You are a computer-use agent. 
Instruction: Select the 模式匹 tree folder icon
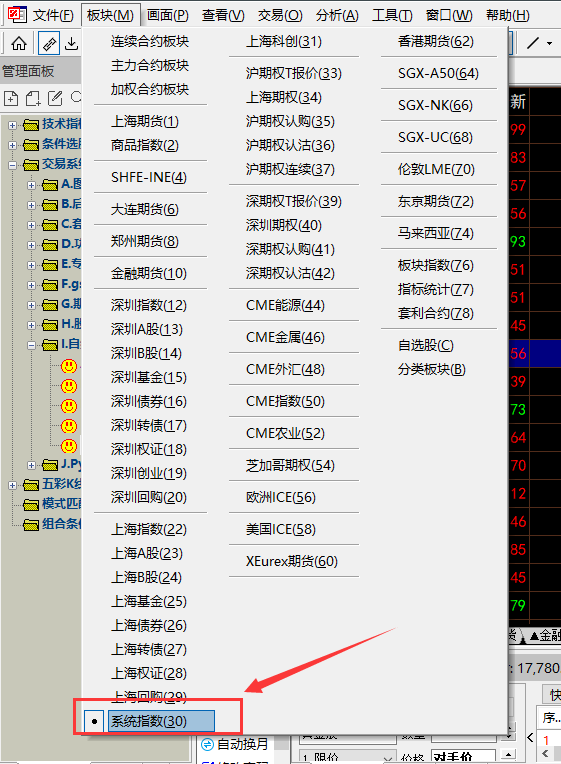[x=31, y=505]
